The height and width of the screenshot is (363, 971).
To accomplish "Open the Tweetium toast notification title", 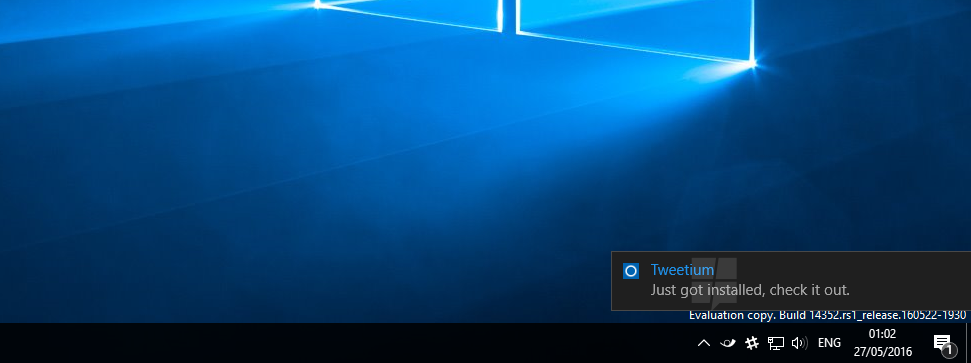I will [x=682, y=270].
